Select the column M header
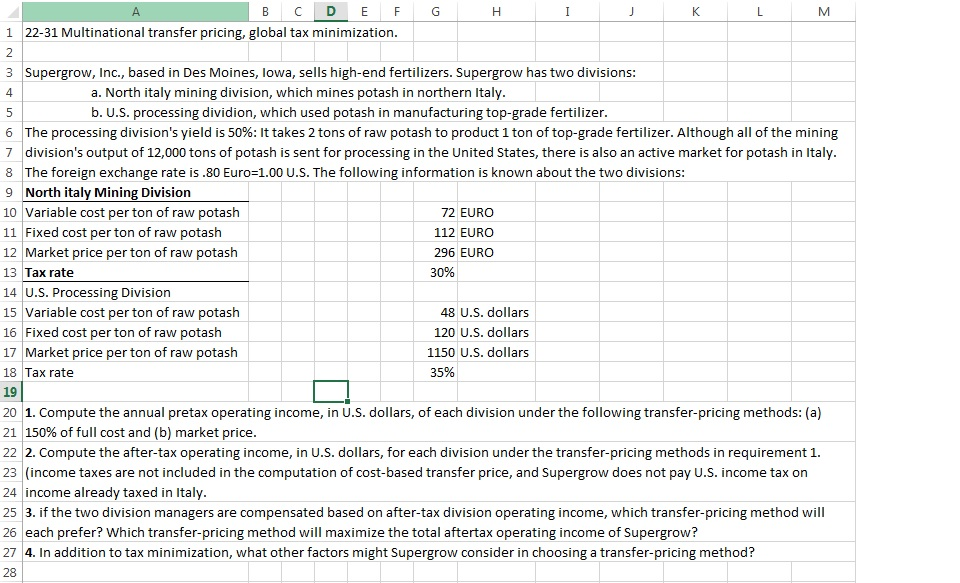960x583 pixels. click(823, 12)
